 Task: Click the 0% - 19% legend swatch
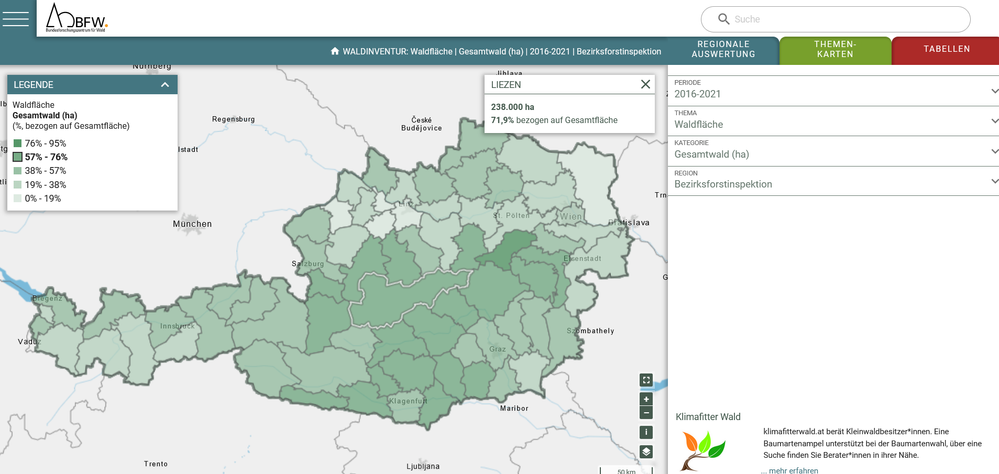(18, 199)
